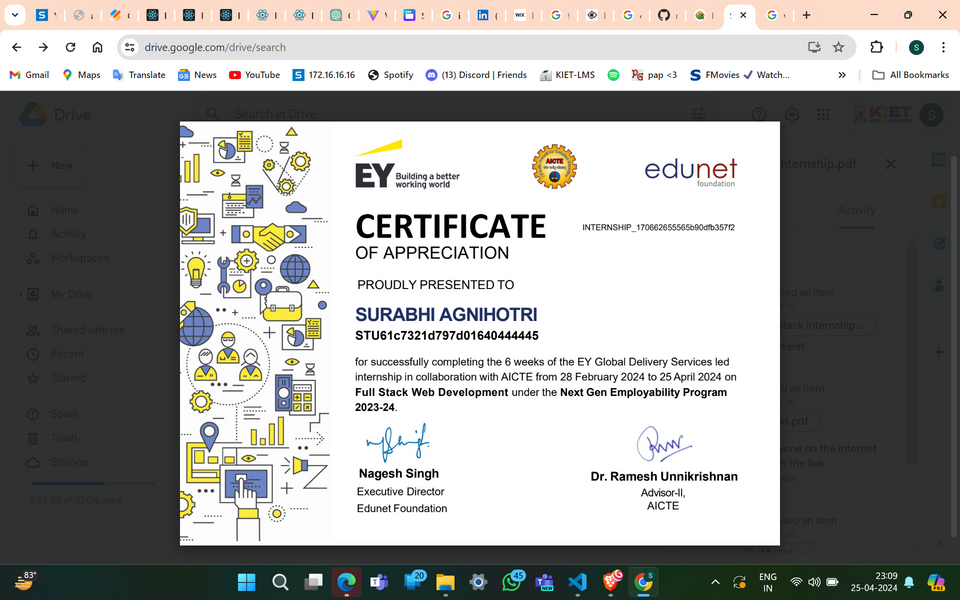View site information icon in address bar
This screenshot has width=960, height=600.
pos(129,47)
